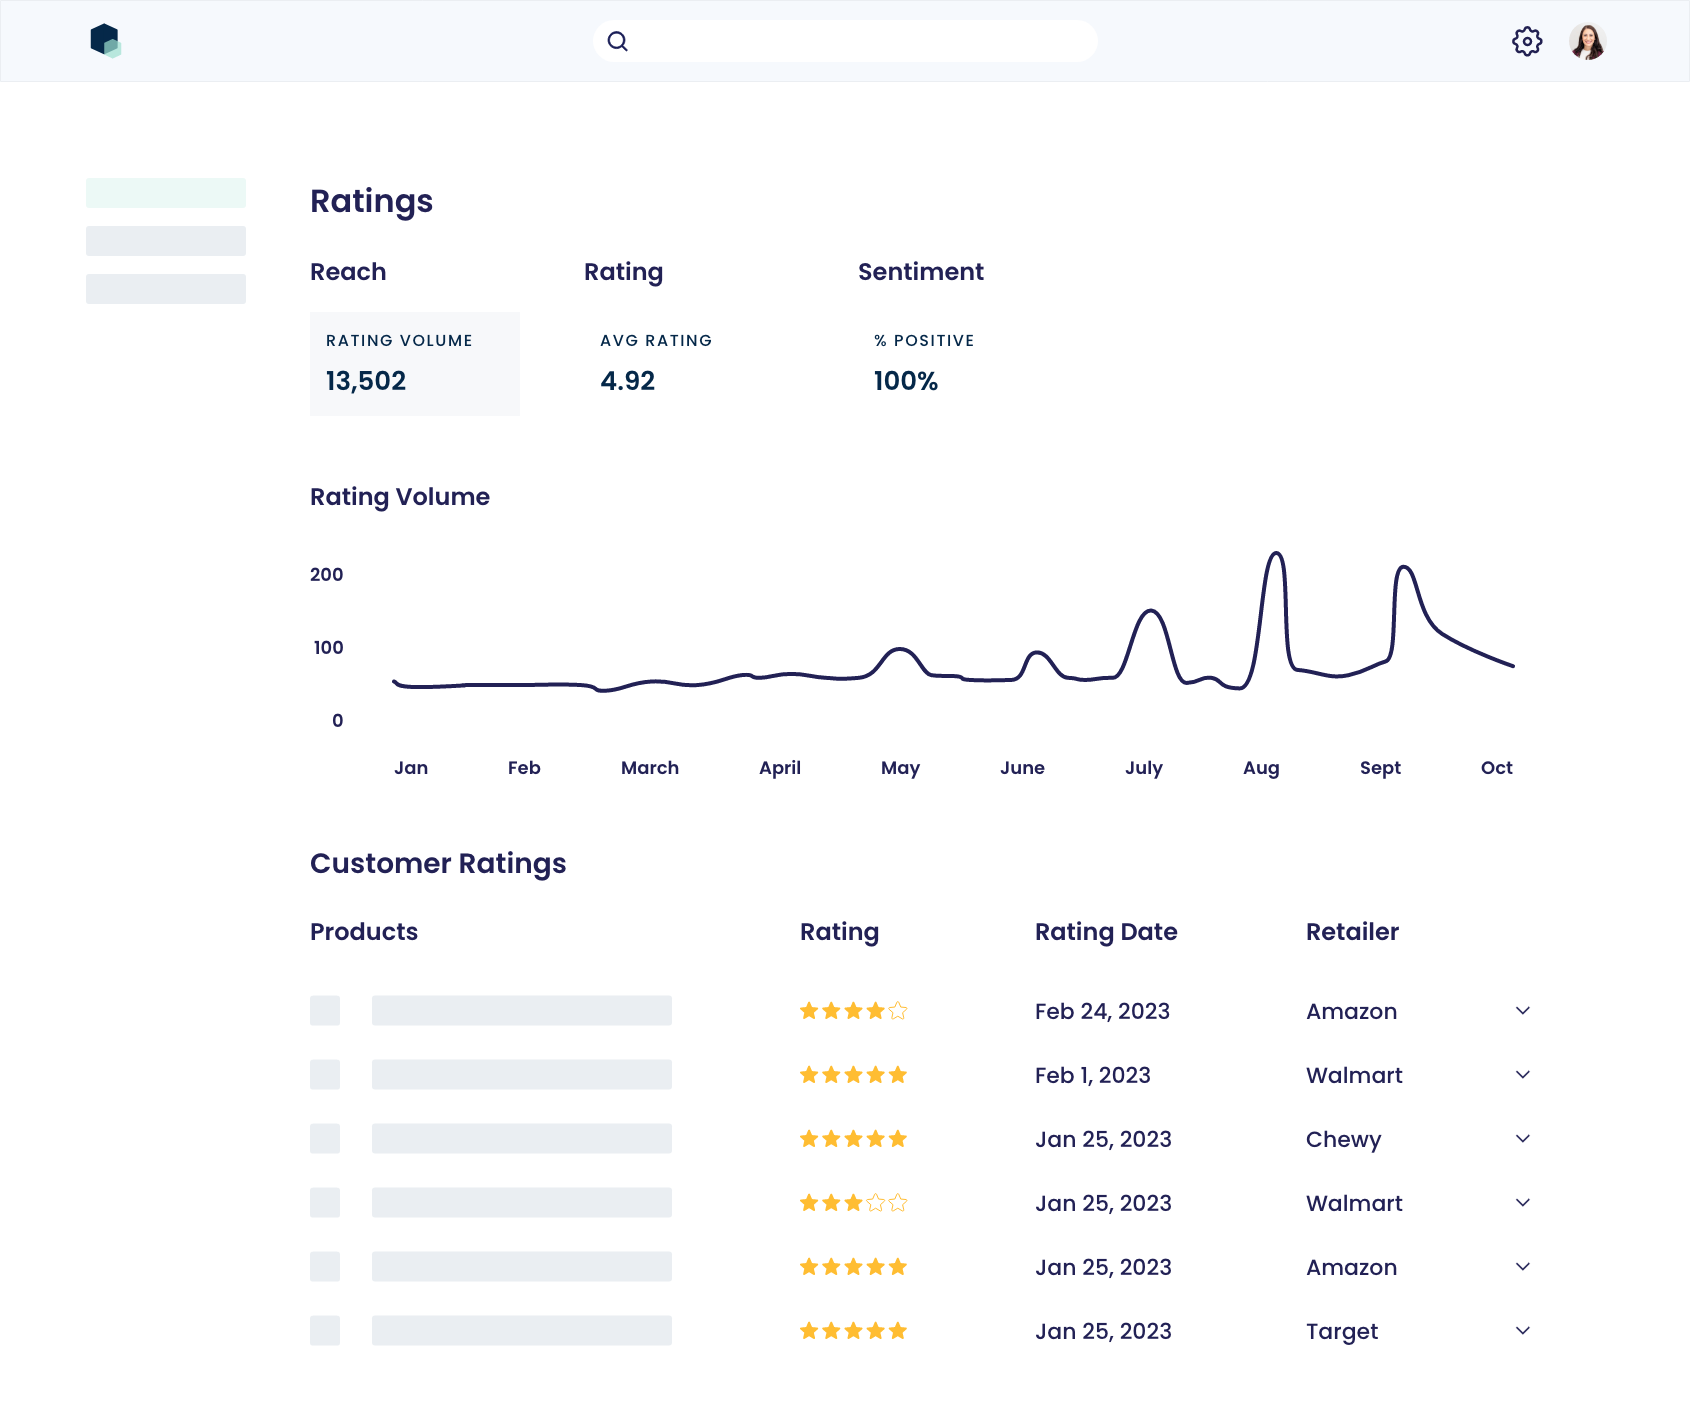Click inside the top search field
This screenshot has height=1402, width=1690.
click(860, 41)
